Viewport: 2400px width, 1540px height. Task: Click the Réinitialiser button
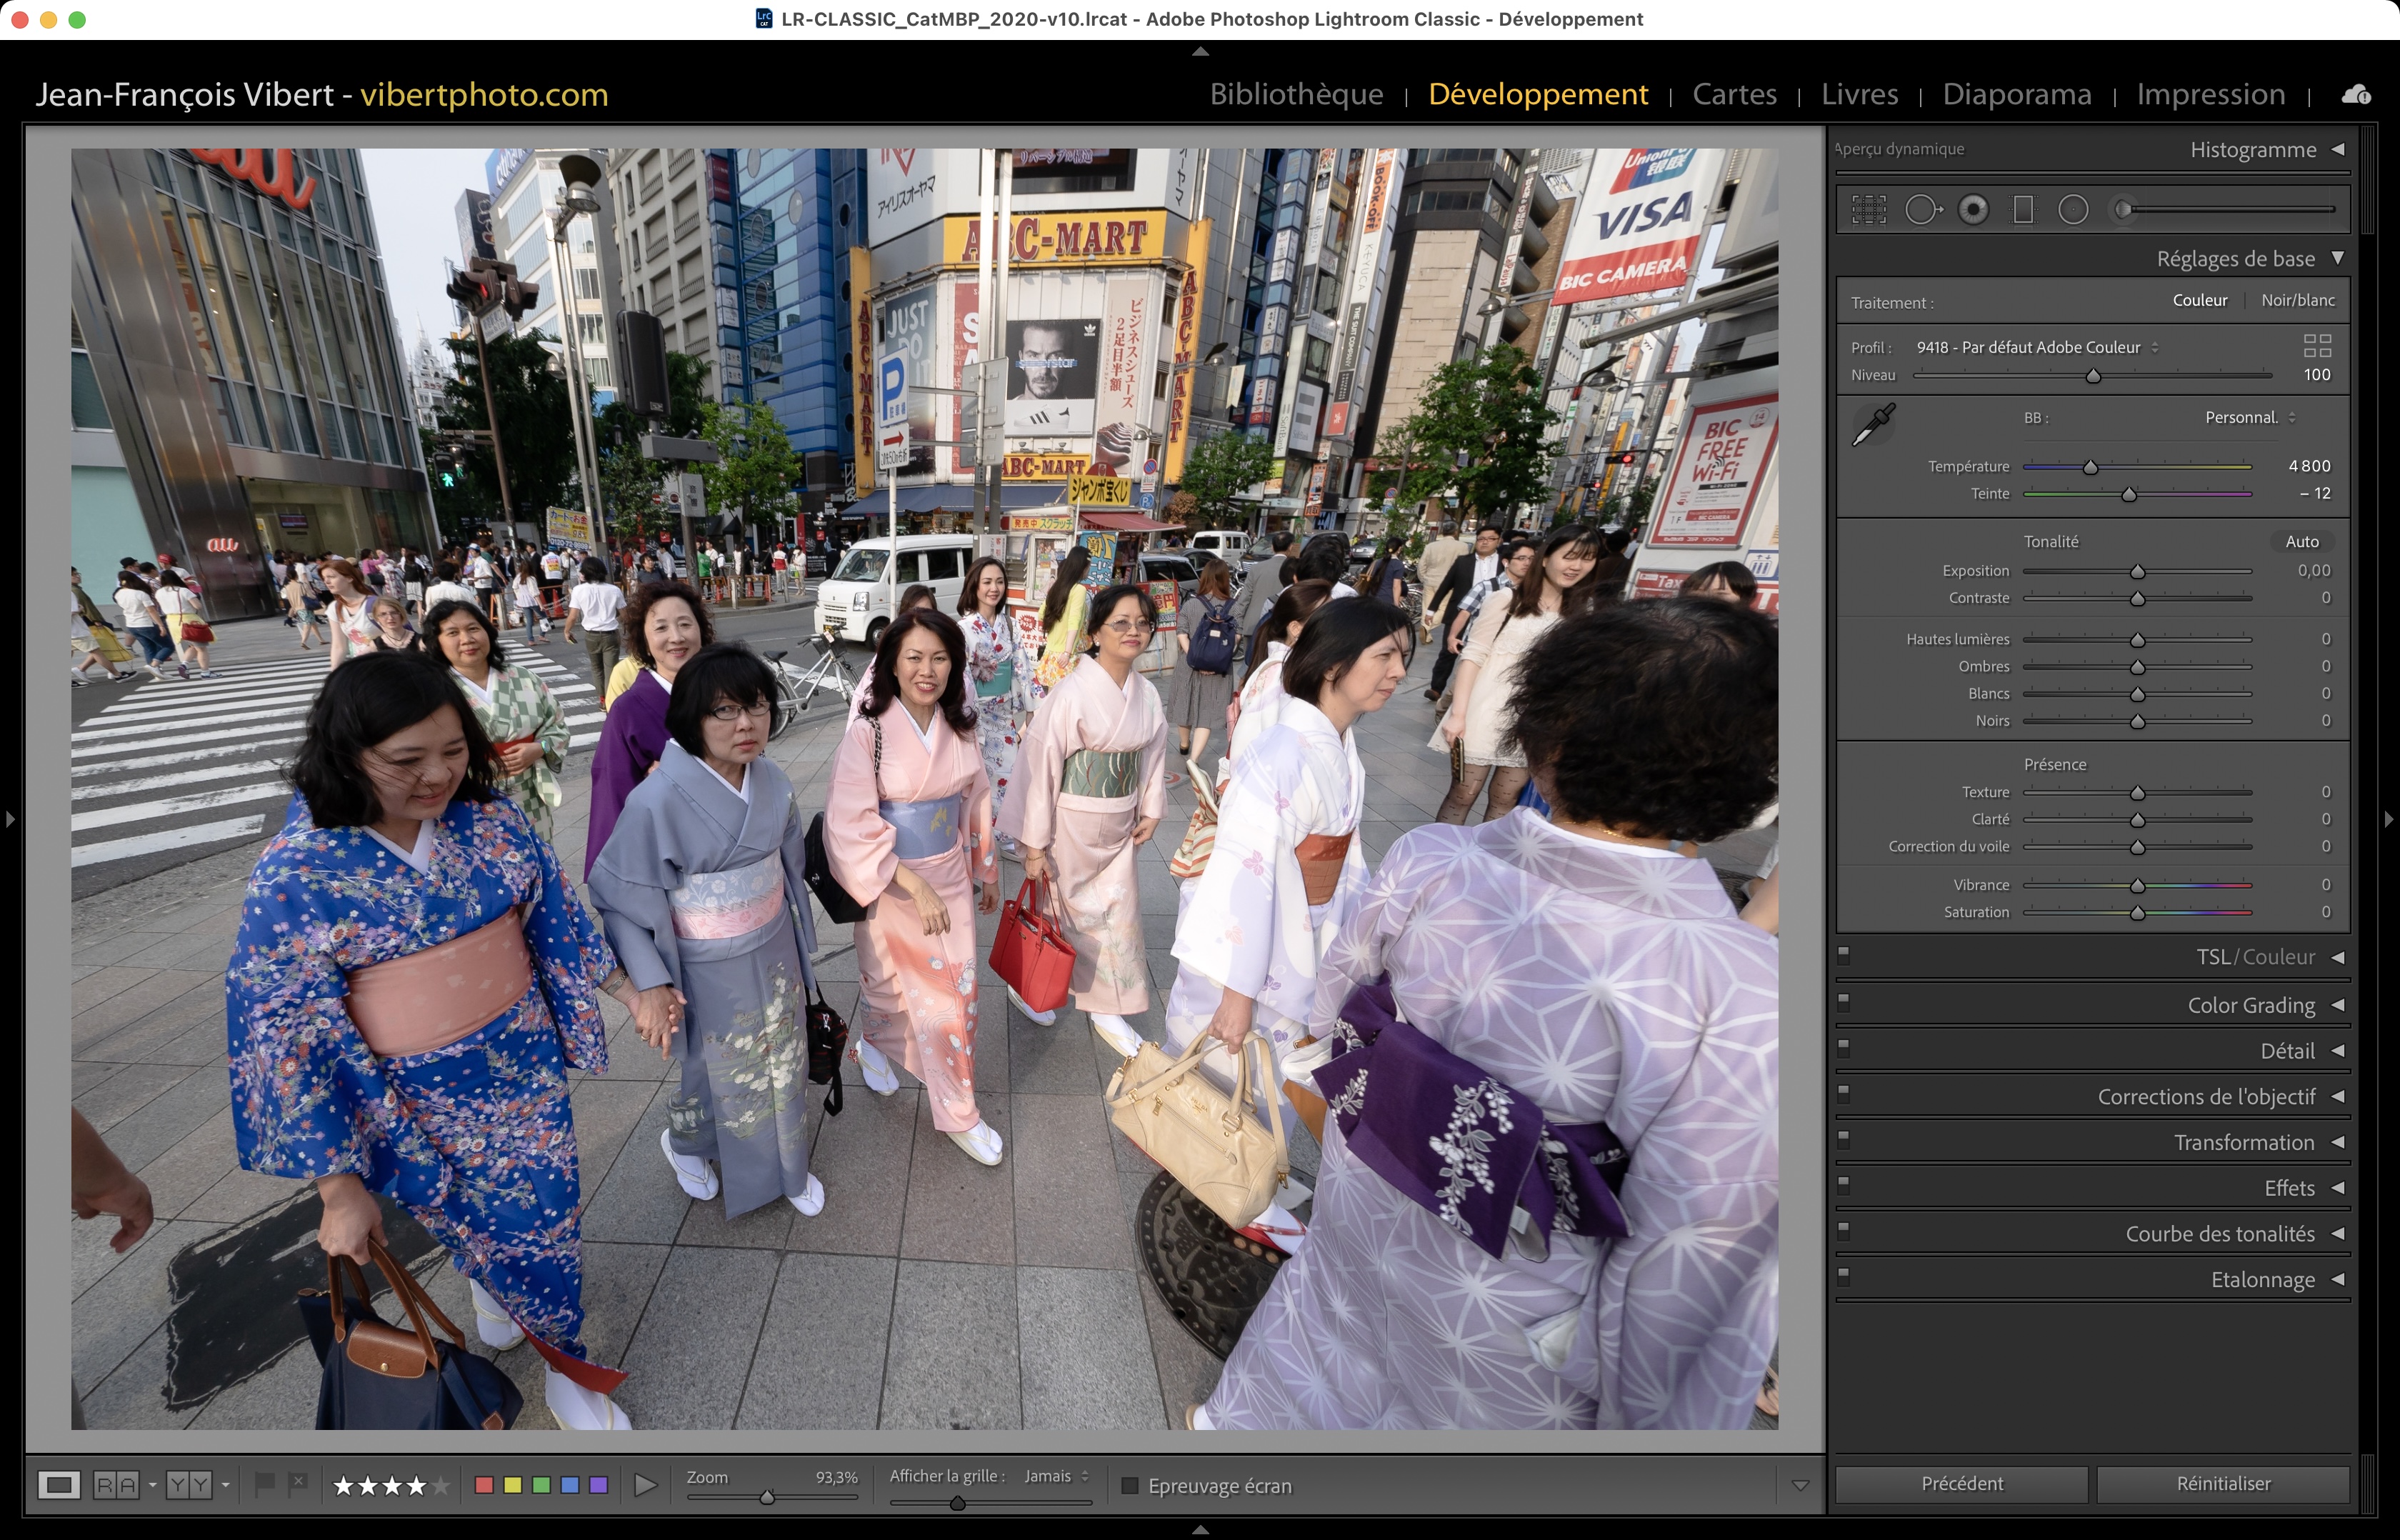(x=2222, y=1484)
